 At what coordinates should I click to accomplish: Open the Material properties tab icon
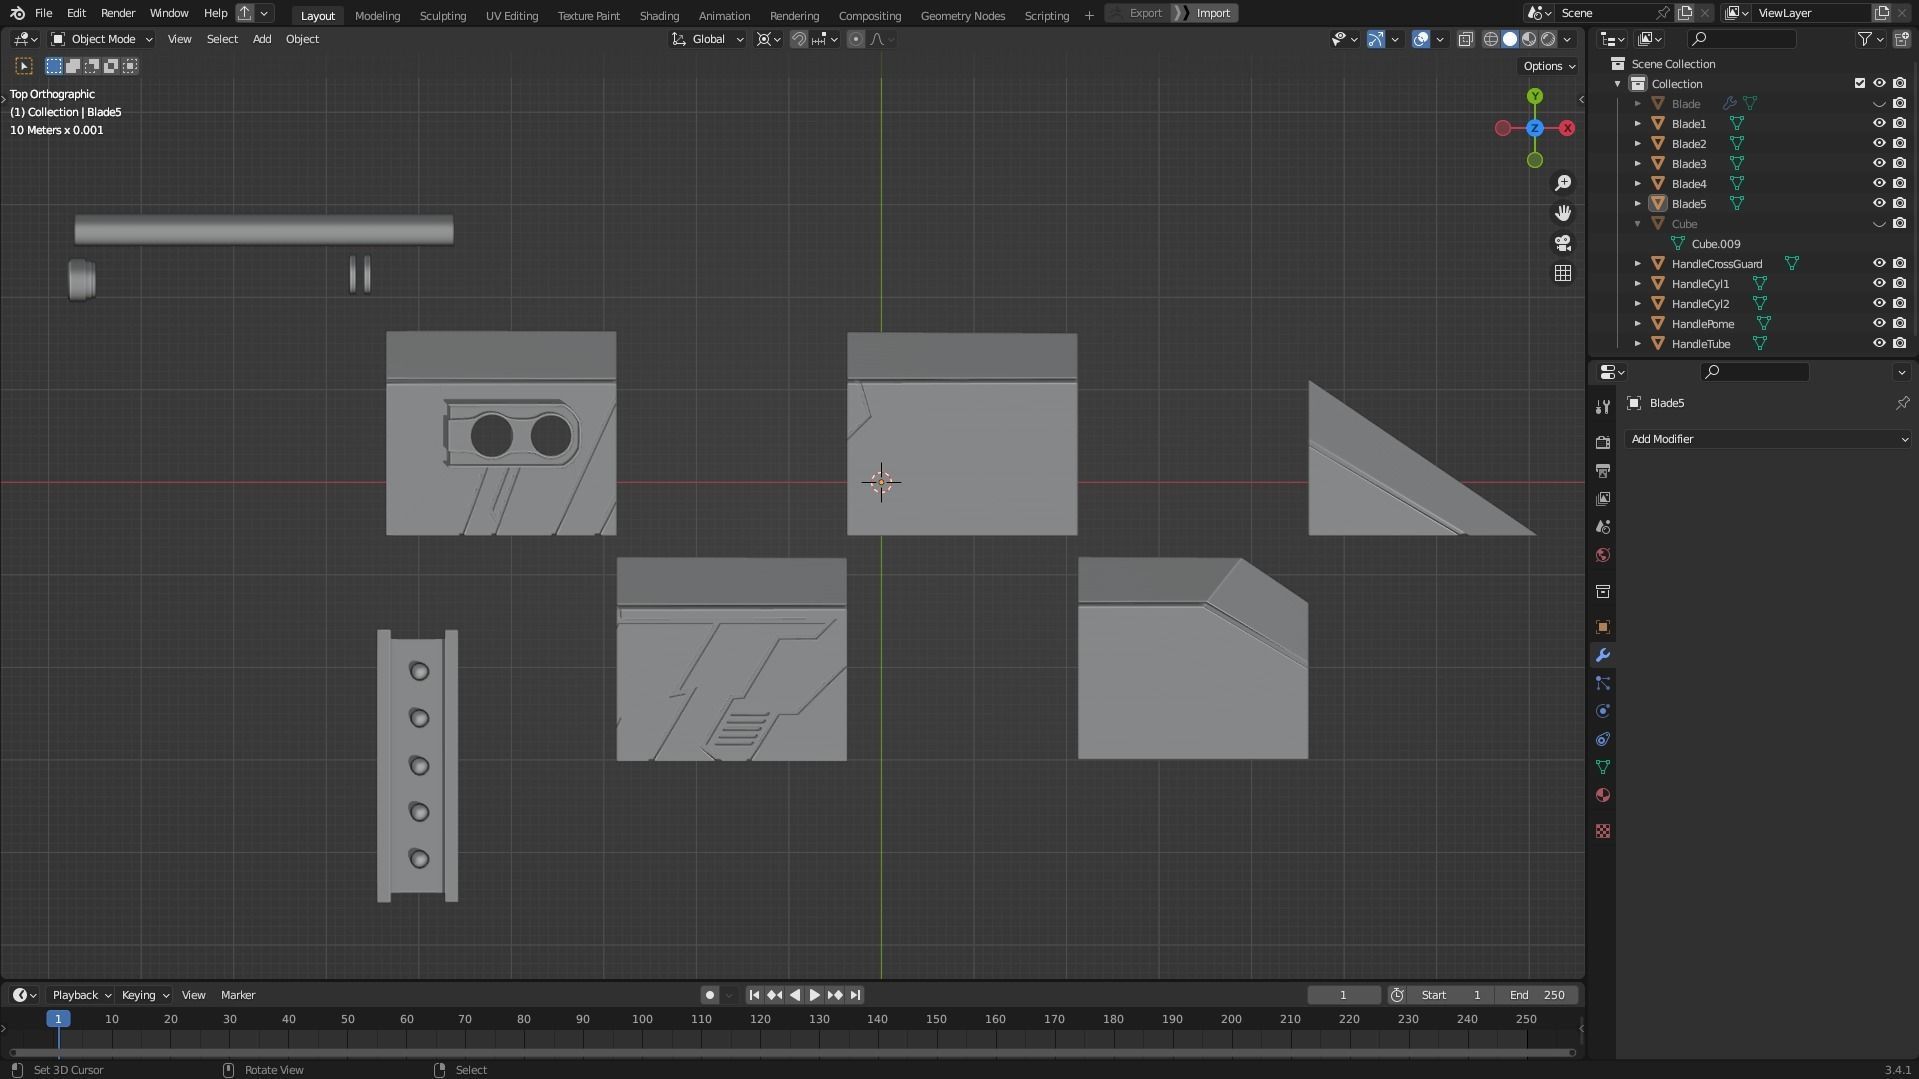click(x=1603, y=795)
